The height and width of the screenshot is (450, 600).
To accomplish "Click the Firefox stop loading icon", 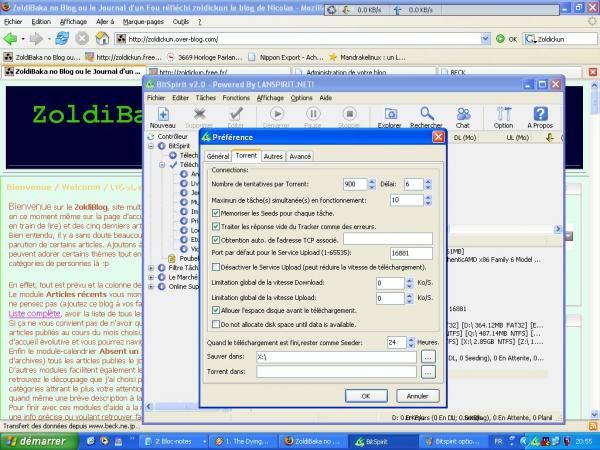I will pyautogui.click(x=82, y=39).
